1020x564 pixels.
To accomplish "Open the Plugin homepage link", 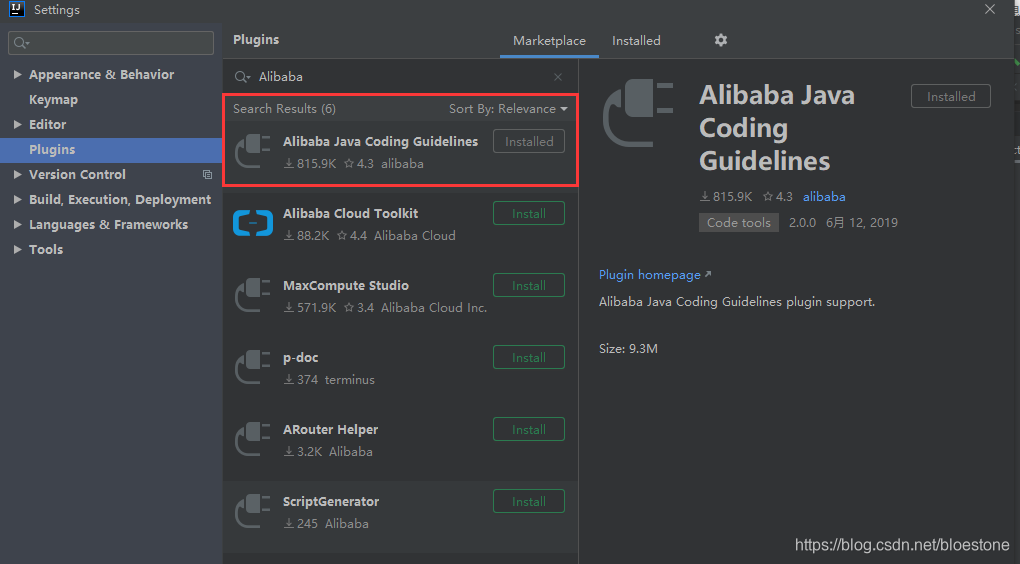I will coord(654,275).
